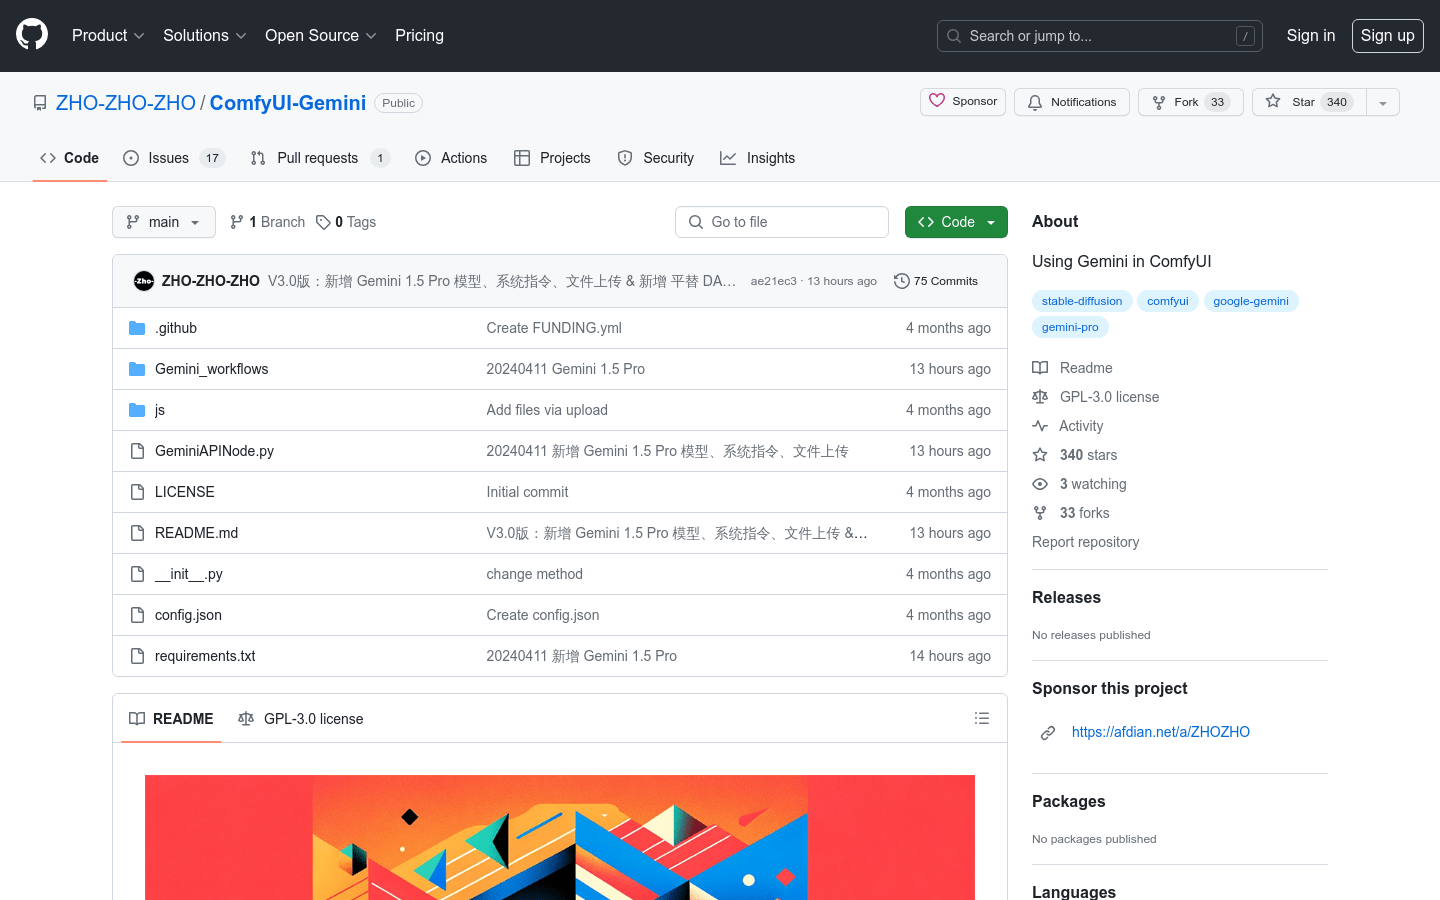
Task: Click the Gemini_workflows folder icon
Action: (137, 369)
